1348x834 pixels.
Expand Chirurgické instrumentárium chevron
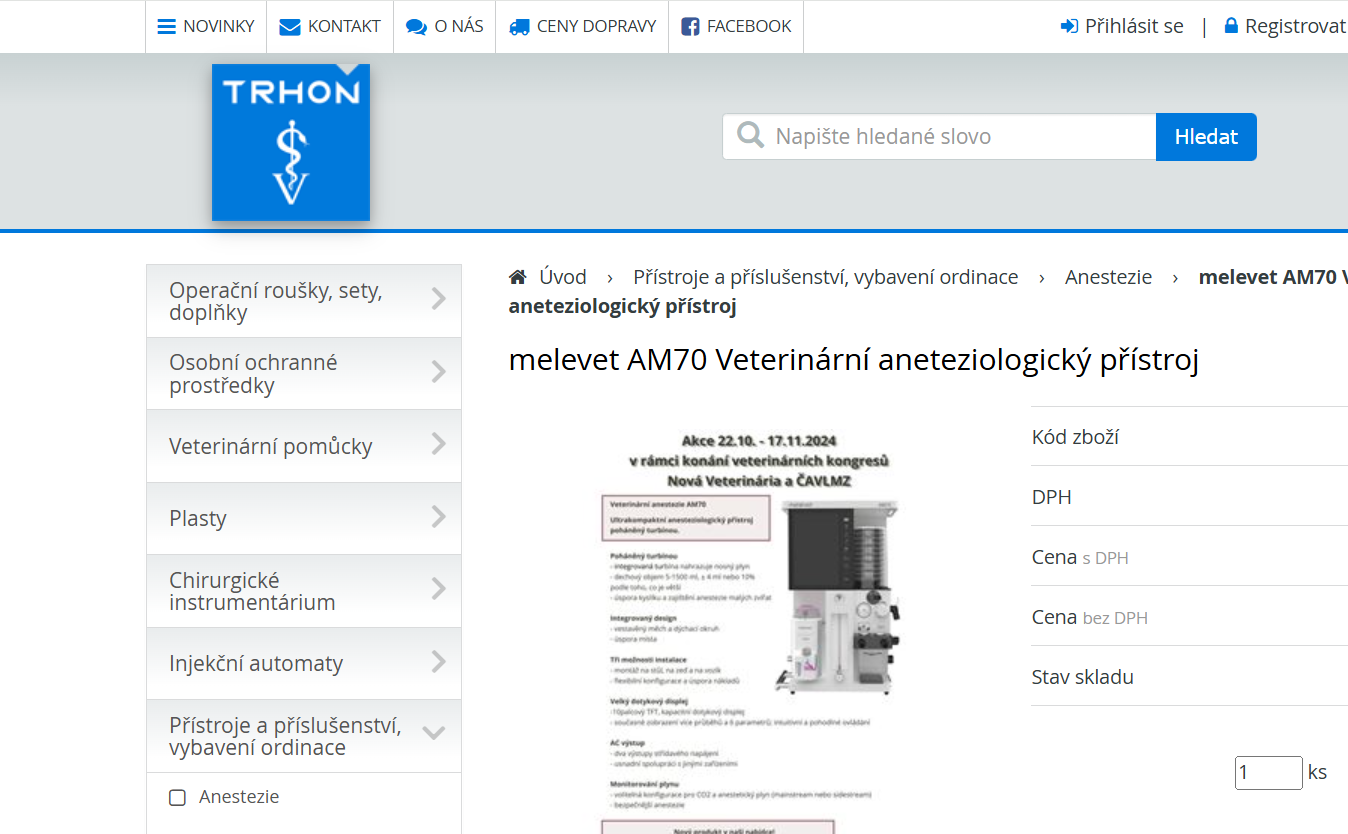click(x=438, y=589)
